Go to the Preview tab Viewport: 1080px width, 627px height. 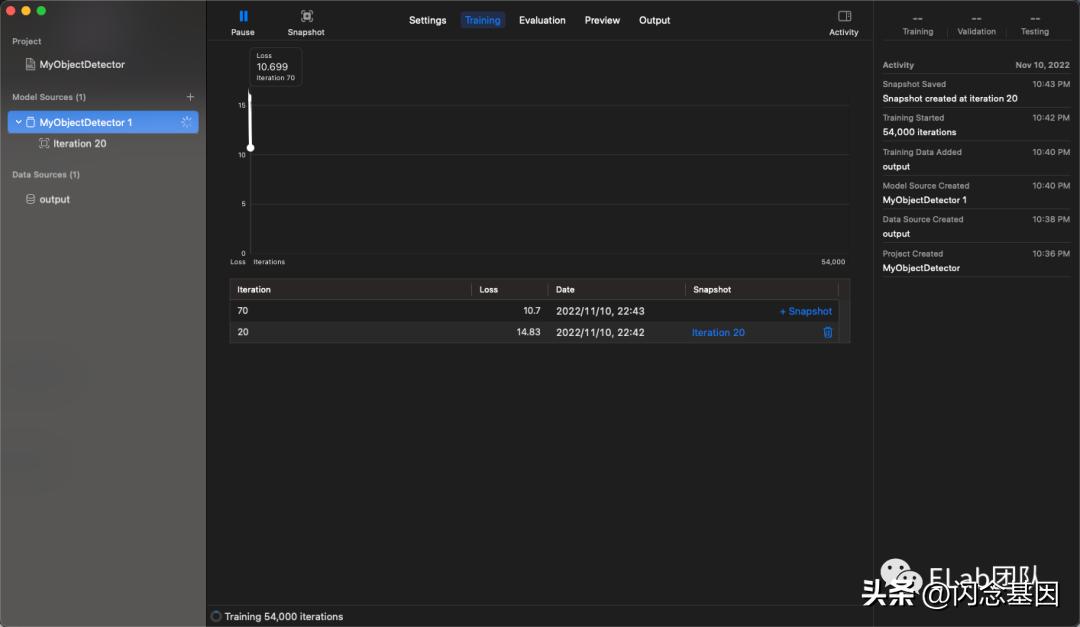(602, 20)
